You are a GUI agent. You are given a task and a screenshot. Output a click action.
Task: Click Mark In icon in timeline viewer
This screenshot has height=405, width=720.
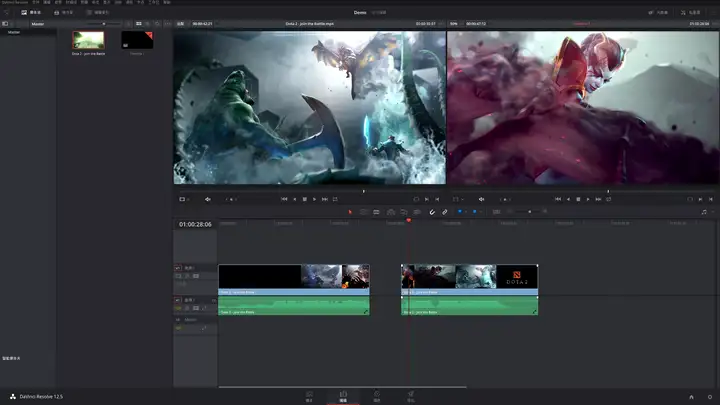pyautogui.click(x=700, y=199)
